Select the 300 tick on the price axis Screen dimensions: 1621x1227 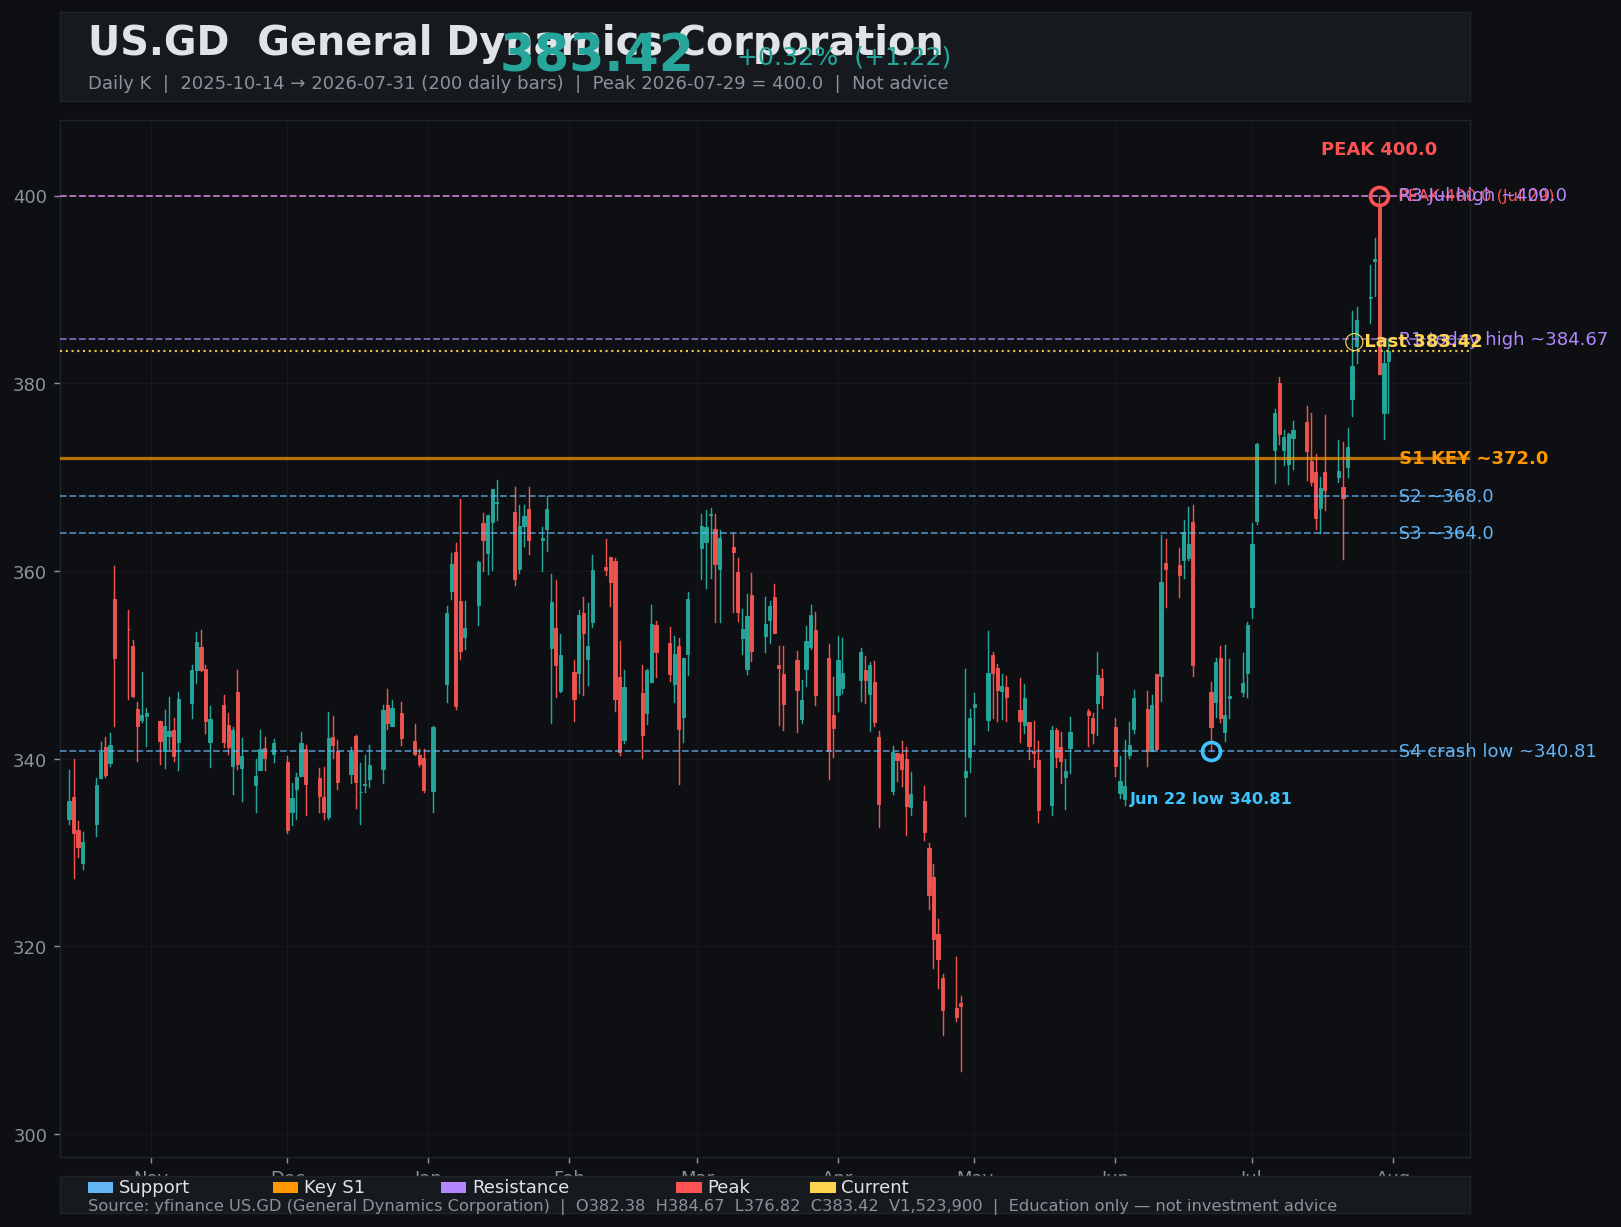[30, 1135]
